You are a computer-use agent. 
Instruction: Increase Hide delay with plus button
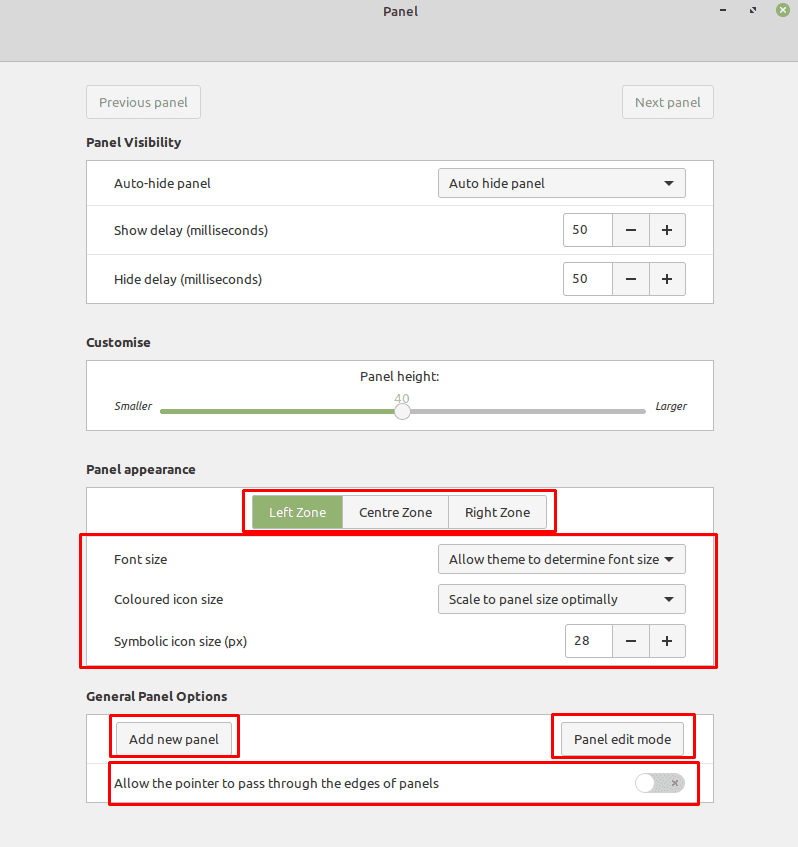point(667,279)
